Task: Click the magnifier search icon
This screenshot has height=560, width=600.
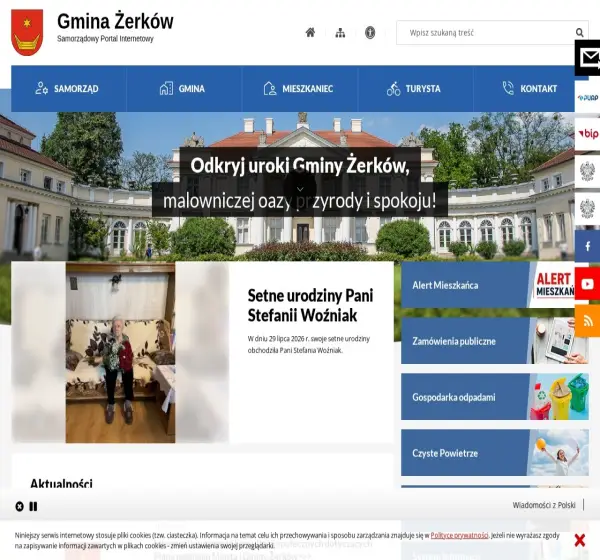Action: (579, 33)
